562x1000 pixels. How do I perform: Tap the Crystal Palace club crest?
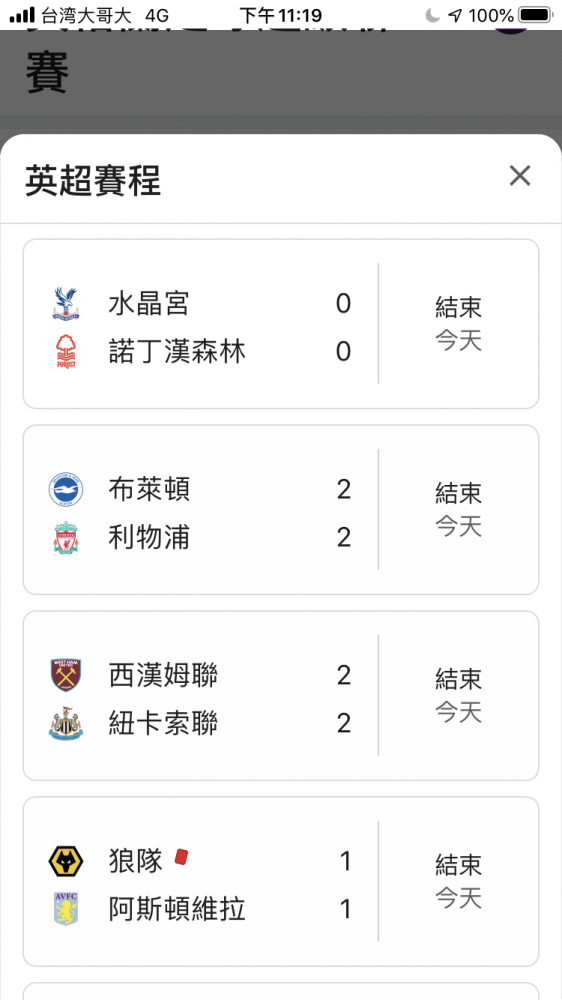[x=66, y=304]
